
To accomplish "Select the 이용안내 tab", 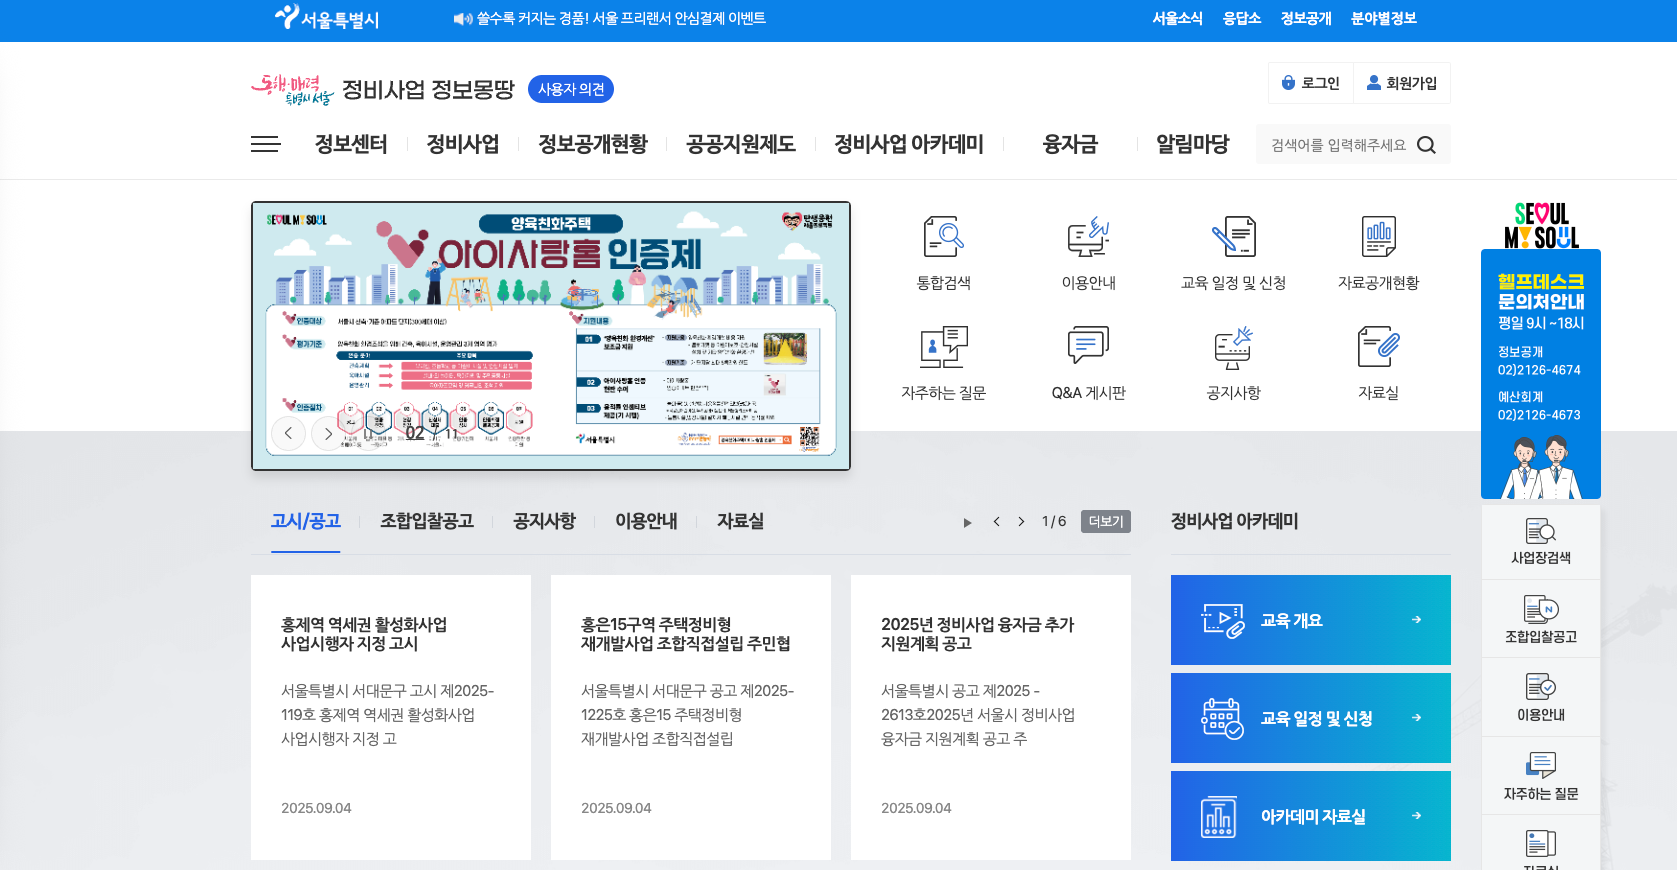I will [646, 521].
